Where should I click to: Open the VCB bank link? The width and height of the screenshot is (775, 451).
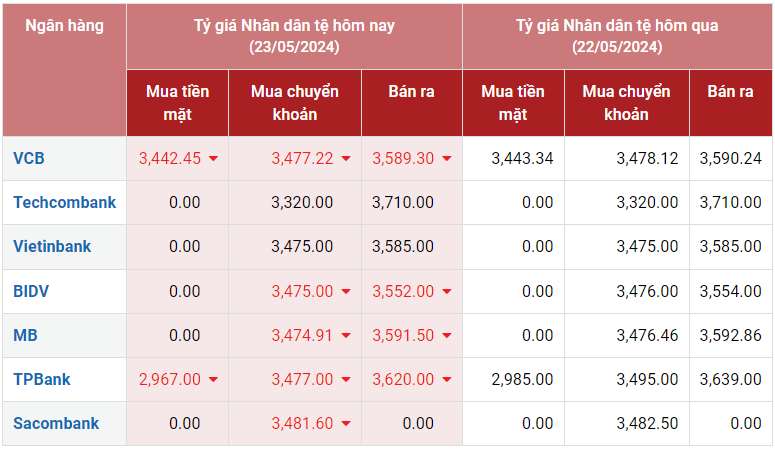[x=29, y=158]
